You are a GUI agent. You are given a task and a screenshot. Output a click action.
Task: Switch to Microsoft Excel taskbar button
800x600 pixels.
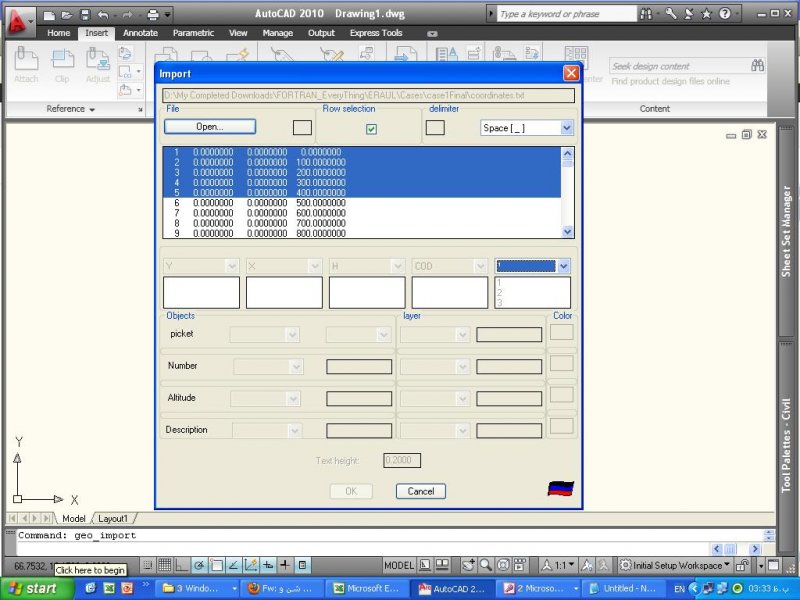[x=366, y=588]
